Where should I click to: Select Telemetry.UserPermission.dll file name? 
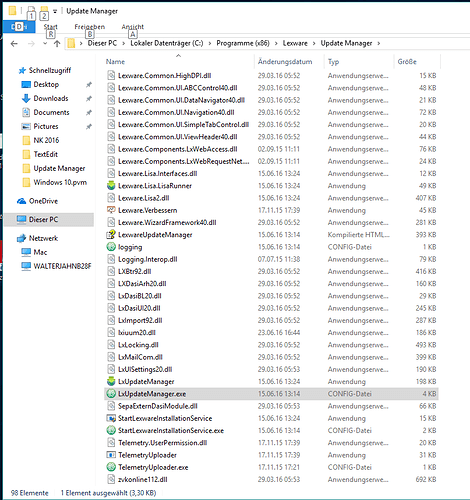[163, 443]
